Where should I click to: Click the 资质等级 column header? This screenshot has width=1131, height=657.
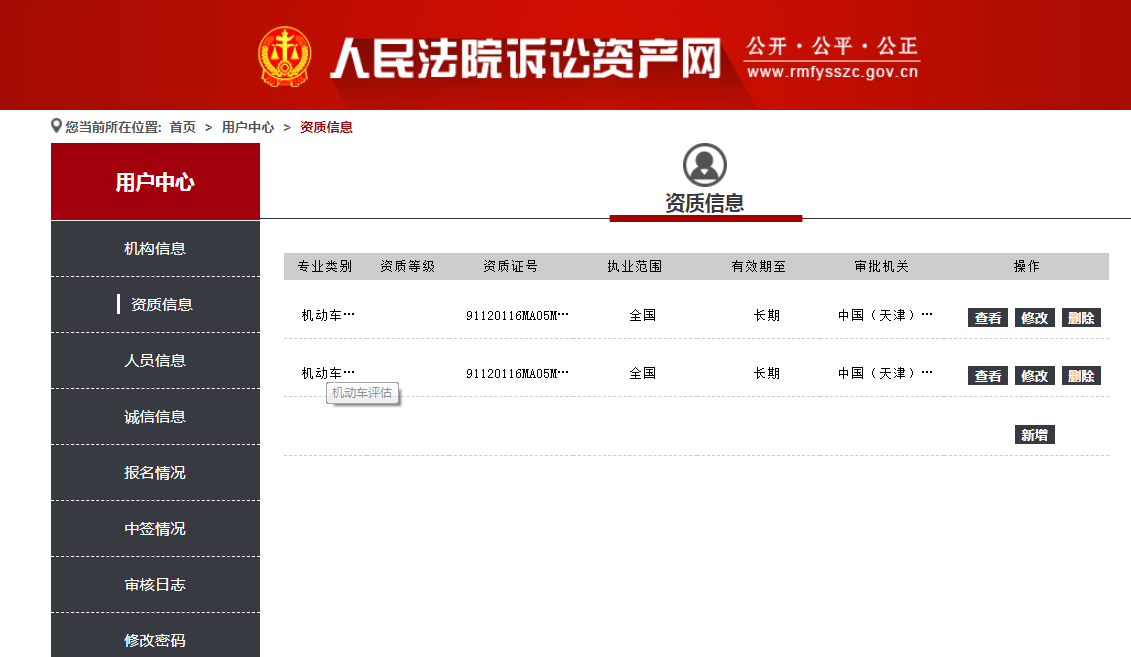(408, 267)
